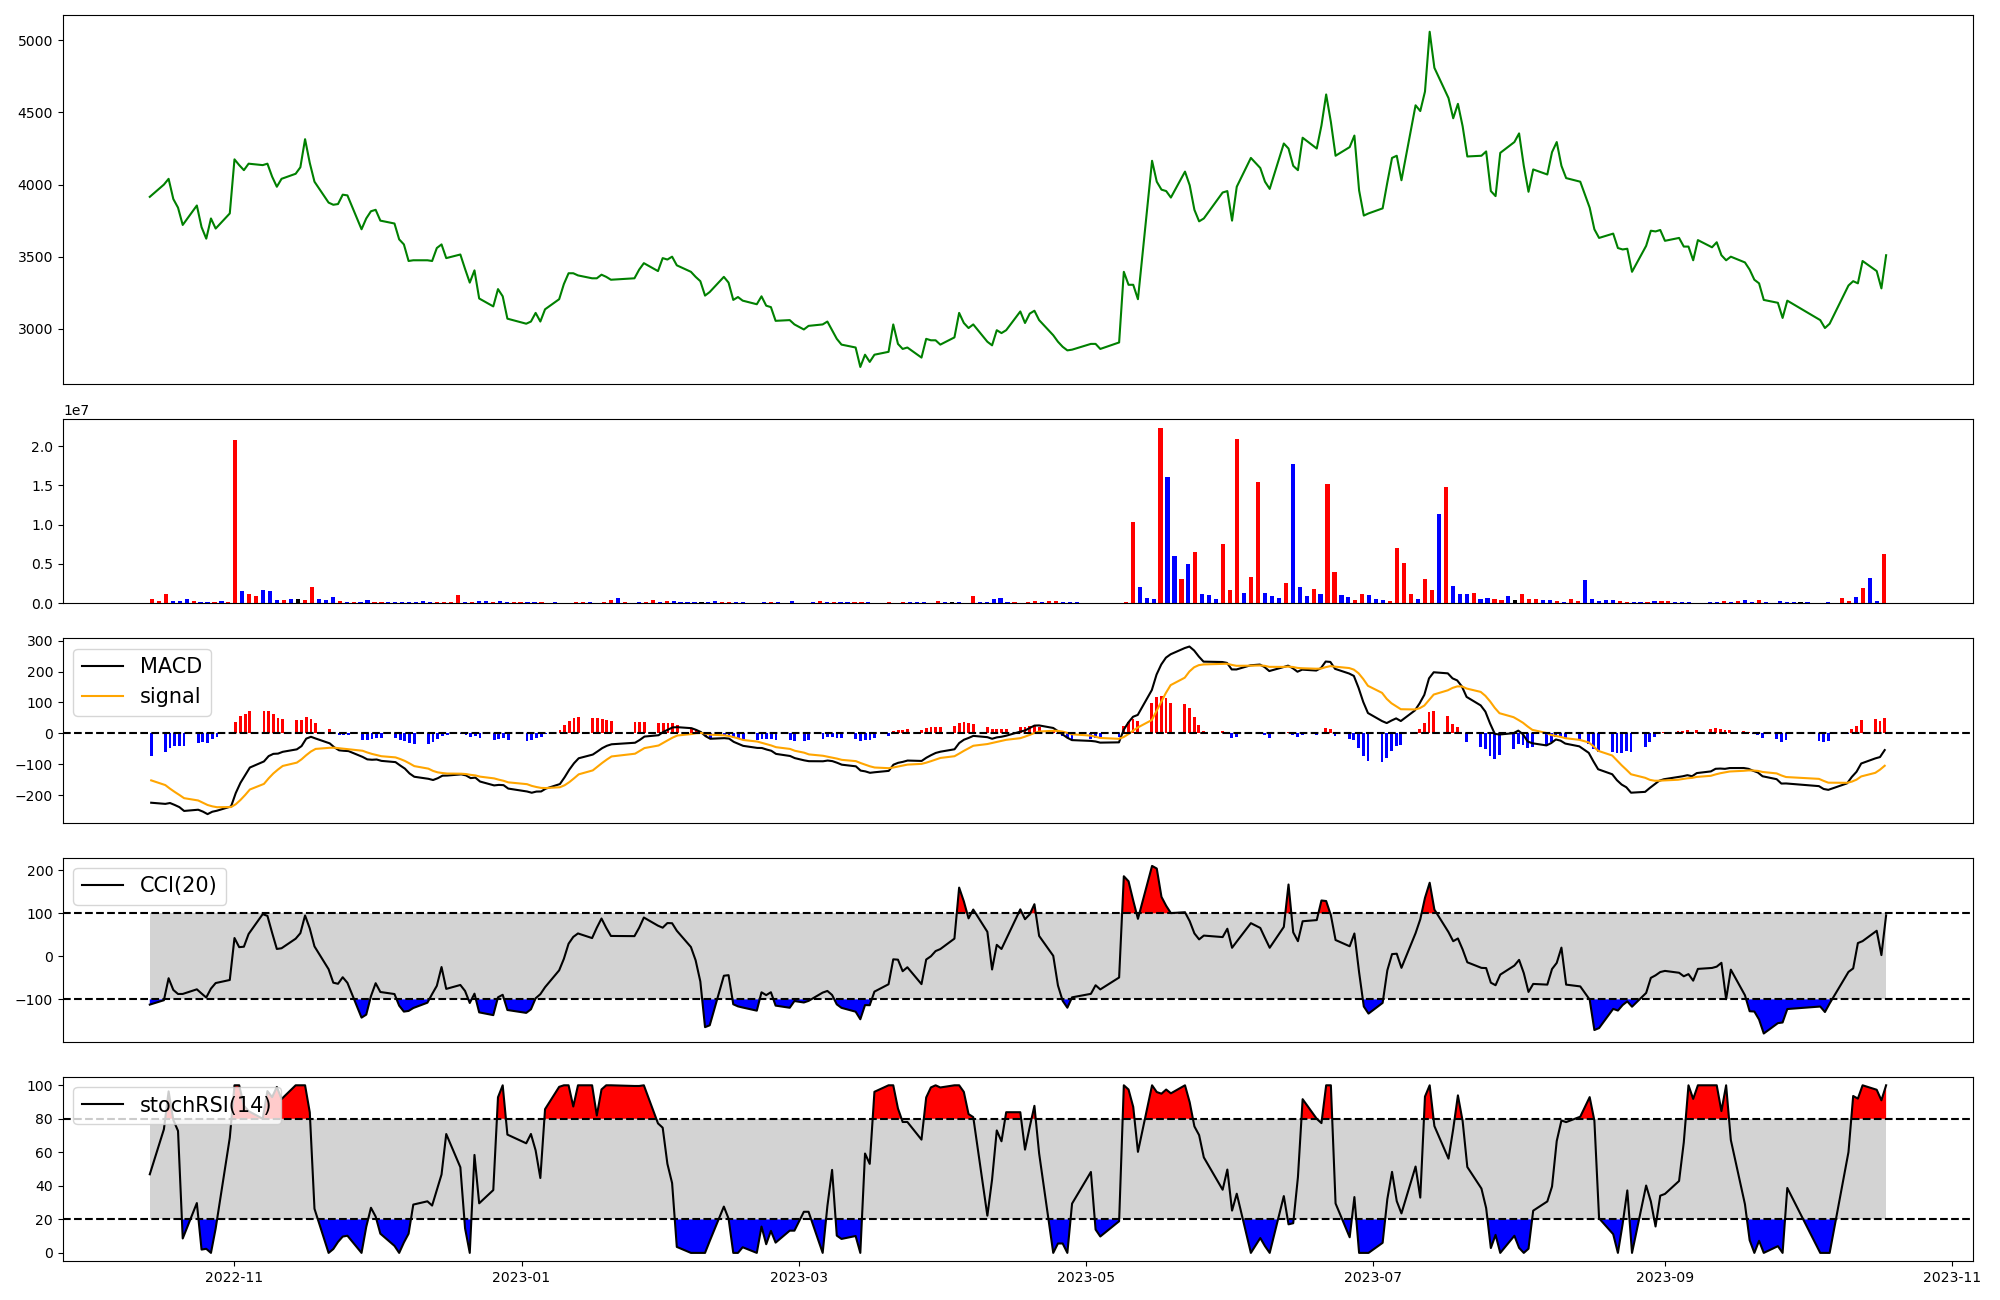Click the 1e7 exponent label above the volume chart
The height and width of the screenshot is (1300, 2000).
[x=77, y=411]
